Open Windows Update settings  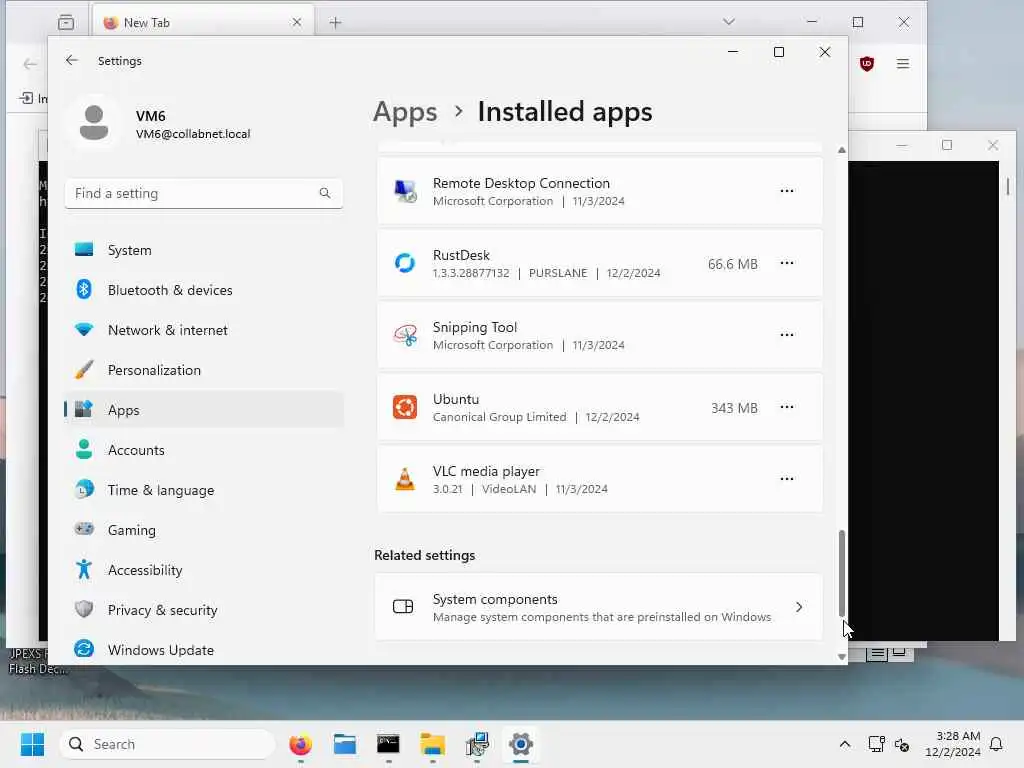(x=204, y=650)
